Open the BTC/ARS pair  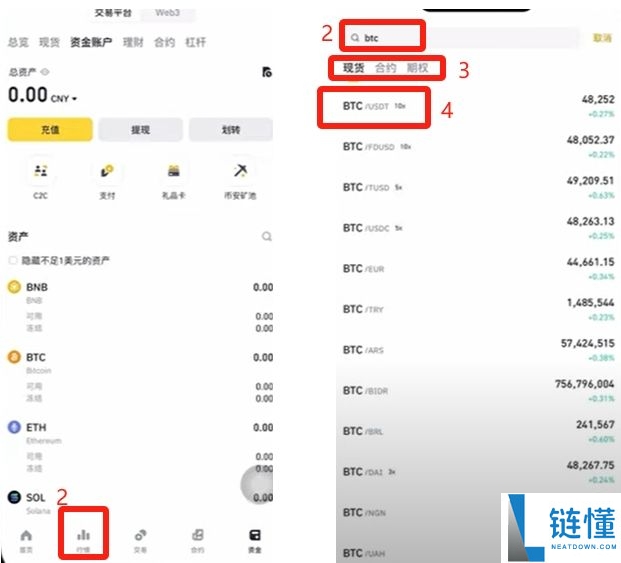[478, 350]
